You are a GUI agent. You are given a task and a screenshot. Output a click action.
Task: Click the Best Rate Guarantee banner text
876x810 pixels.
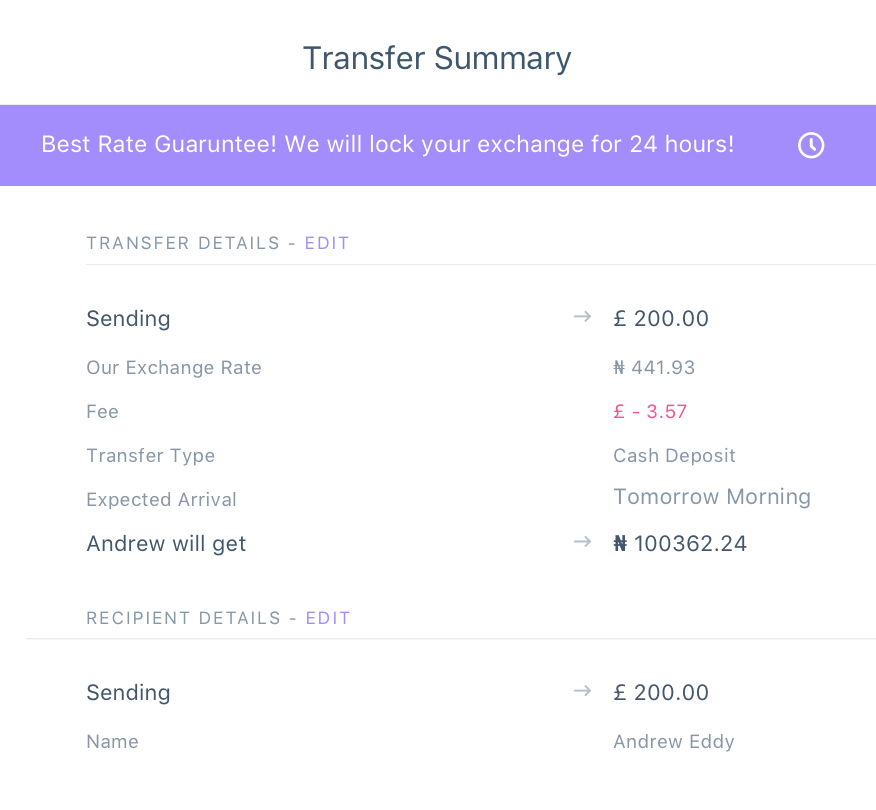click(x=388, y=144)
